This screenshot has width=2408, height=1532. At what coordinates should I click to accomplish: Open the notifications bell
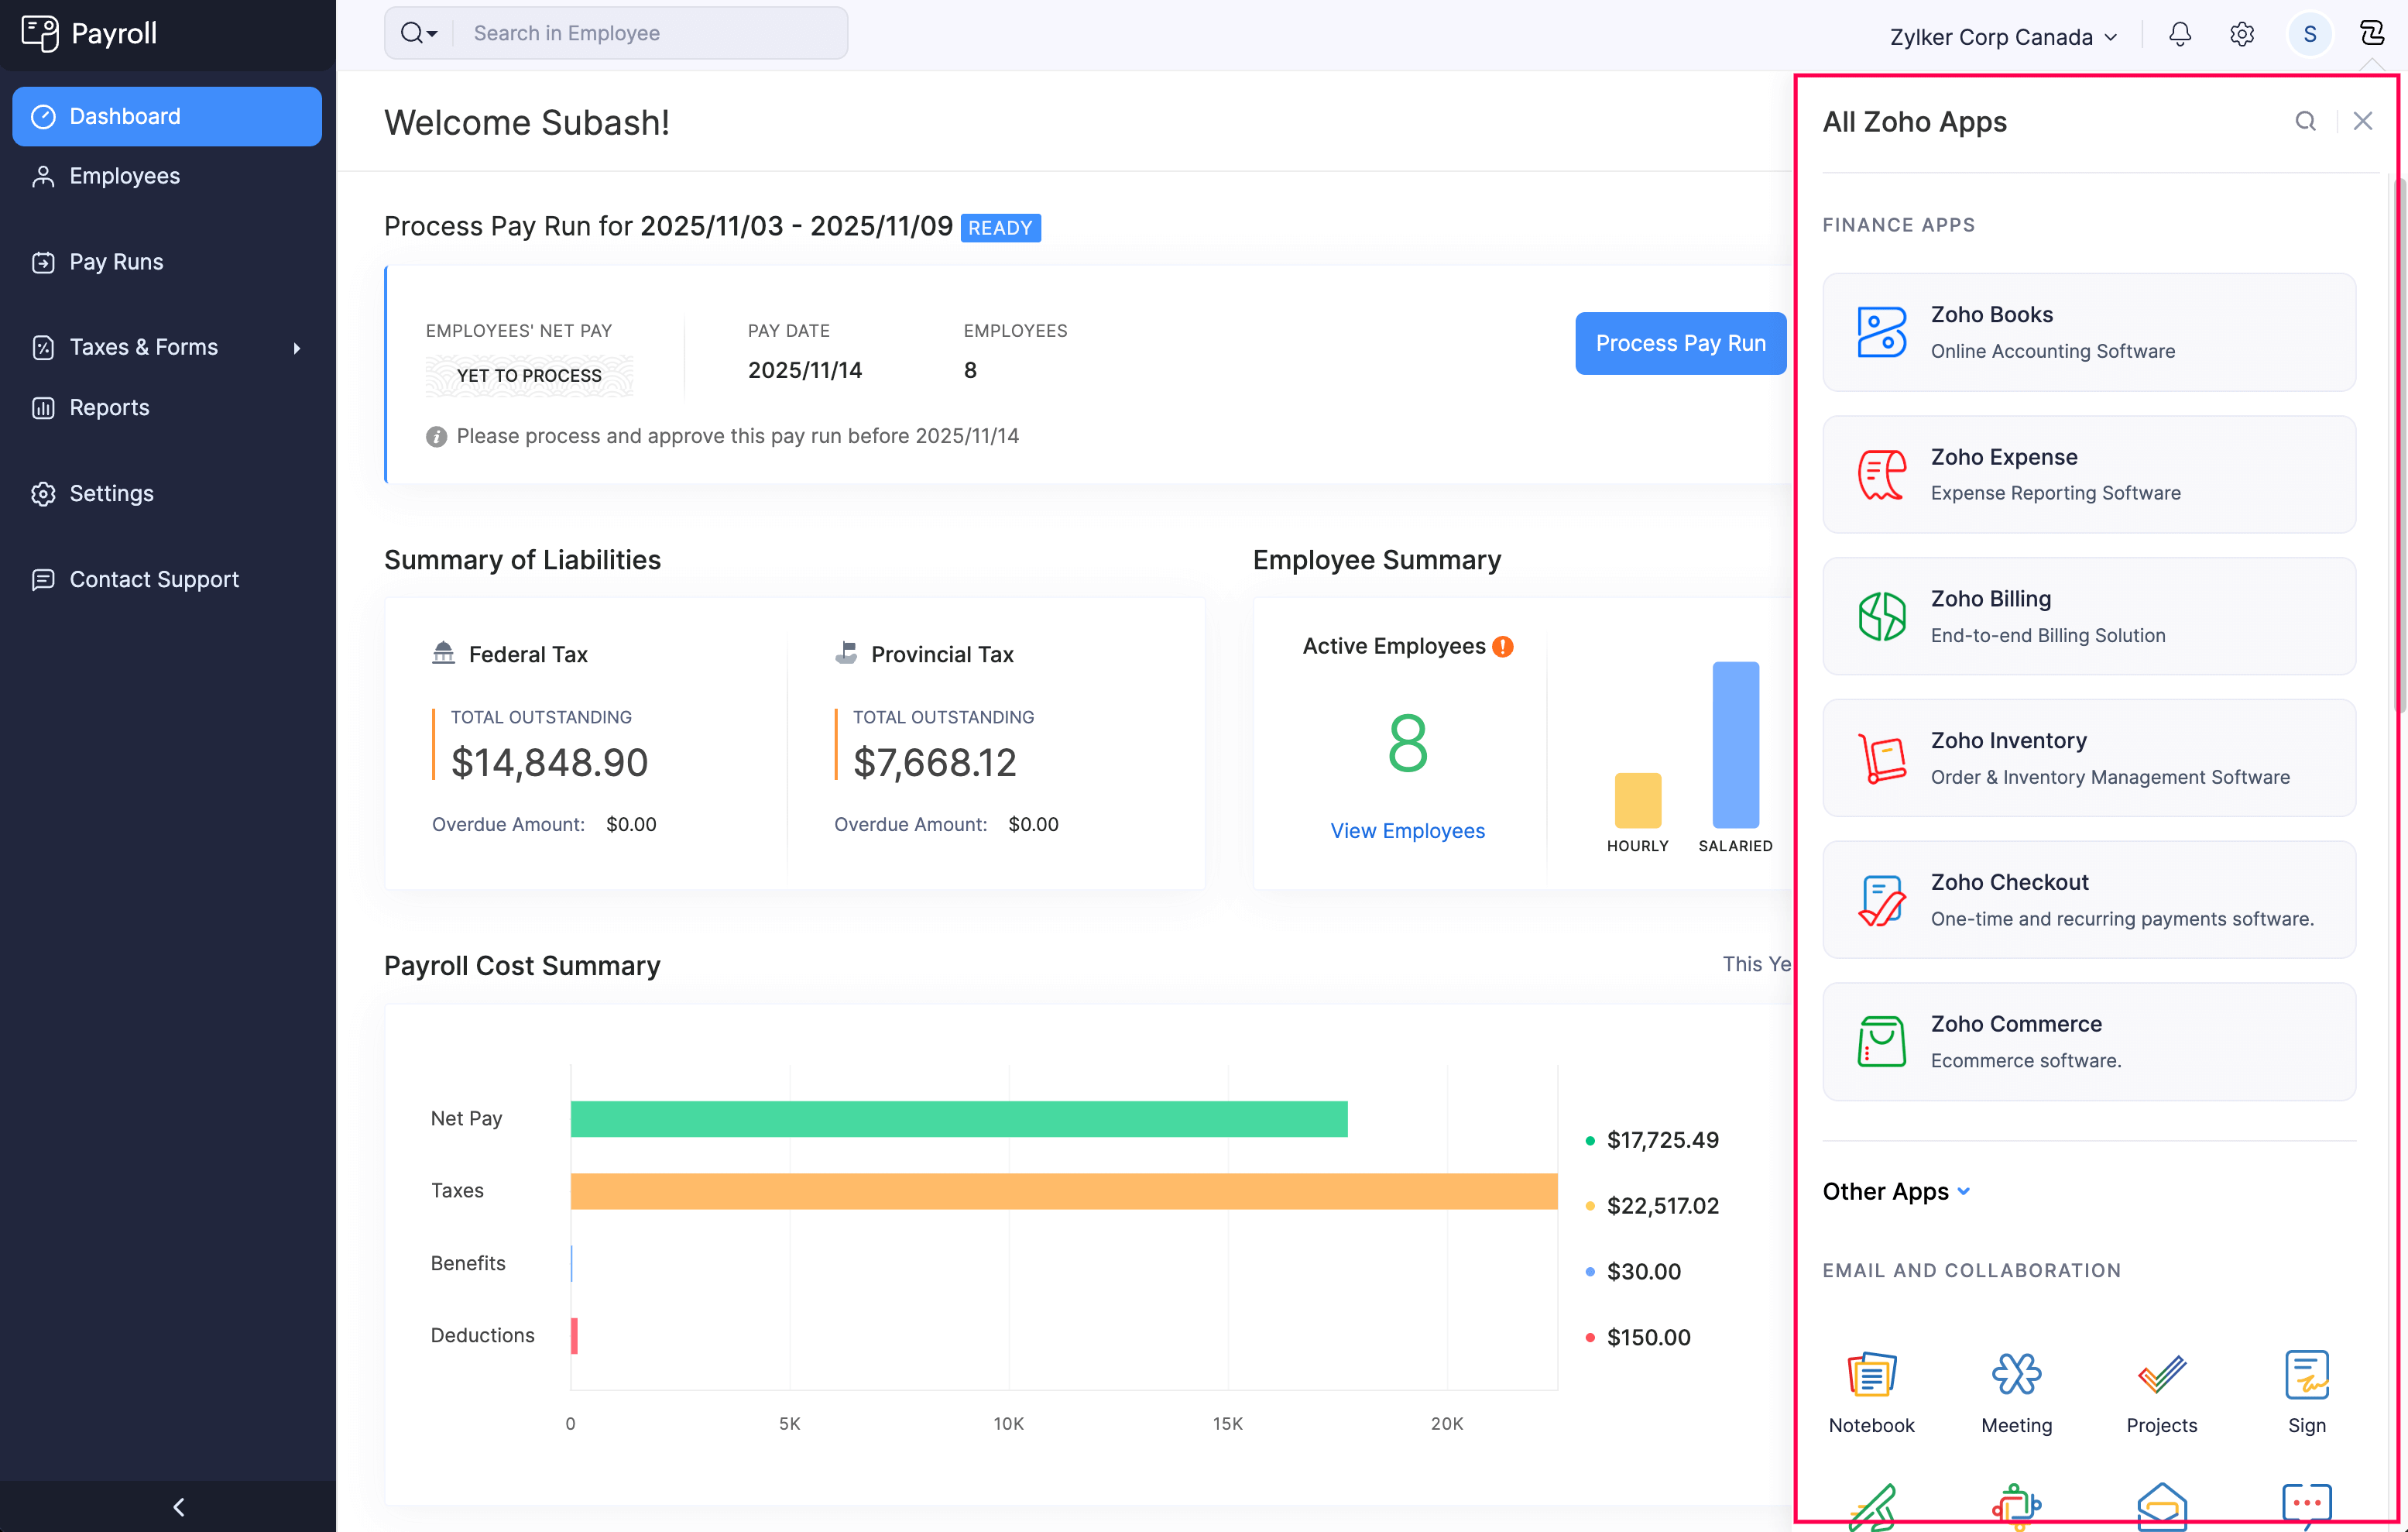coord(2179,35)
